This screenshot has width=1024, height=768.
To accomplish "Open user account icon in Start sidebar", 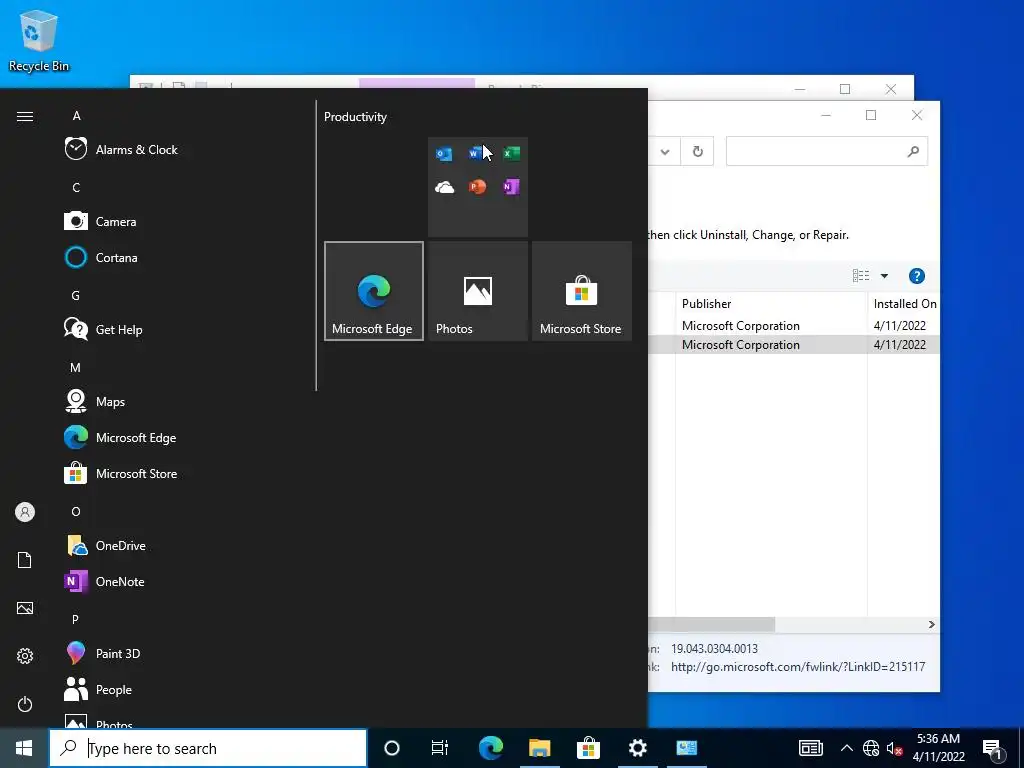I will click(25, 512).
